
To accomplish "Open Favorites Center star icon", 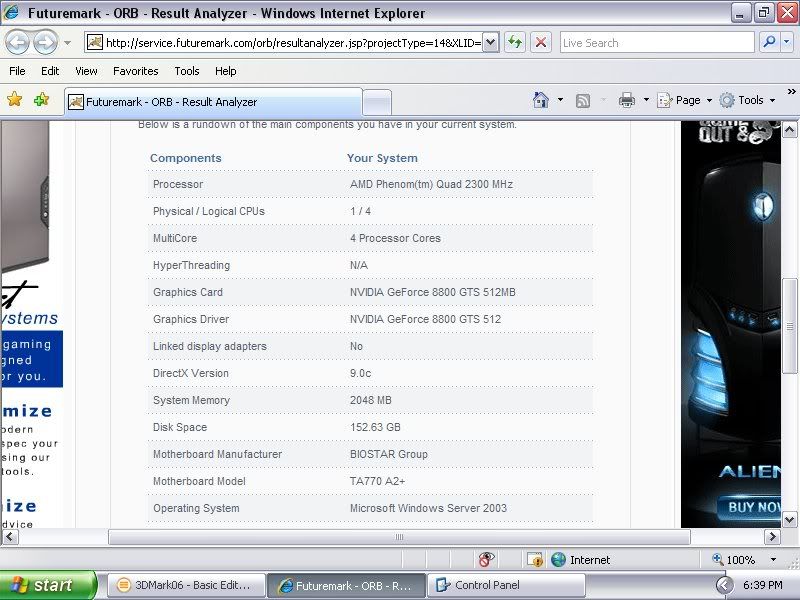I will pyautogui.click(x=14, y=99).
